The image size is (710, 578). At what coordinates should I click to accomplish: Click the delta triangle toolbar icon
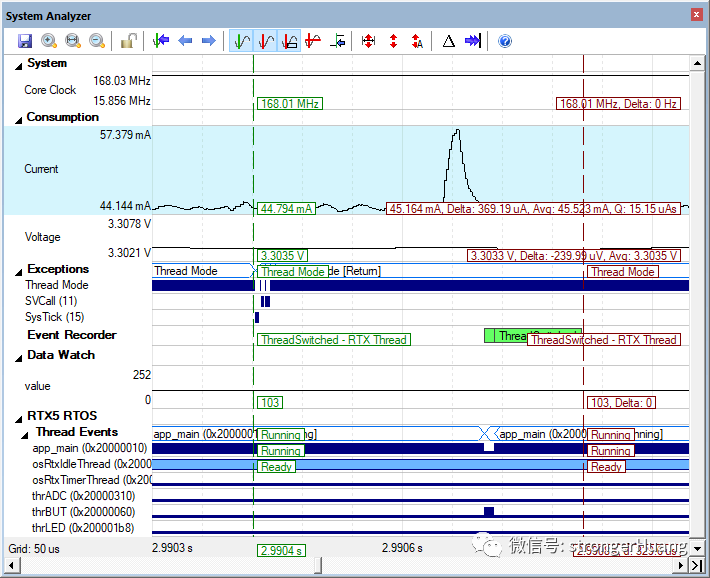(x=449, y=41)
